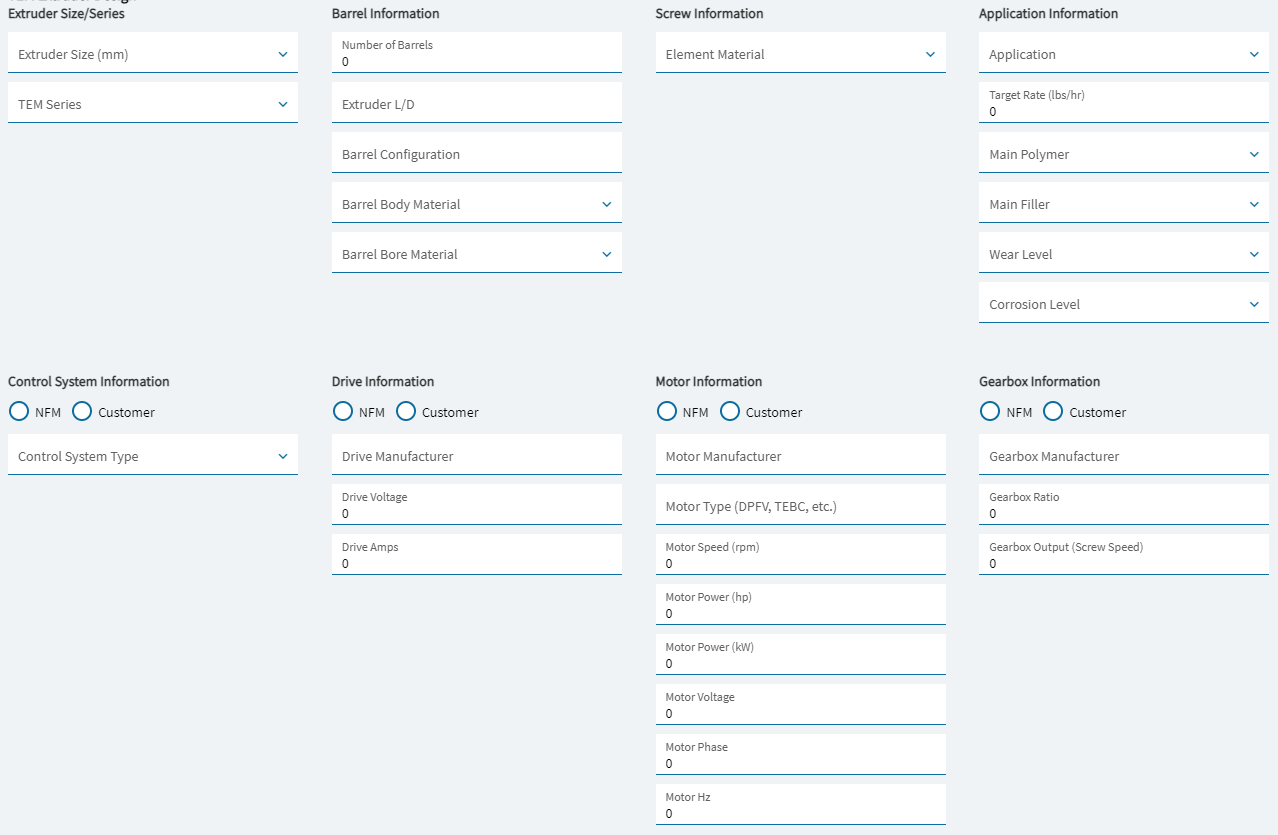Select NFM under Motor Information

tap(667, 411)
